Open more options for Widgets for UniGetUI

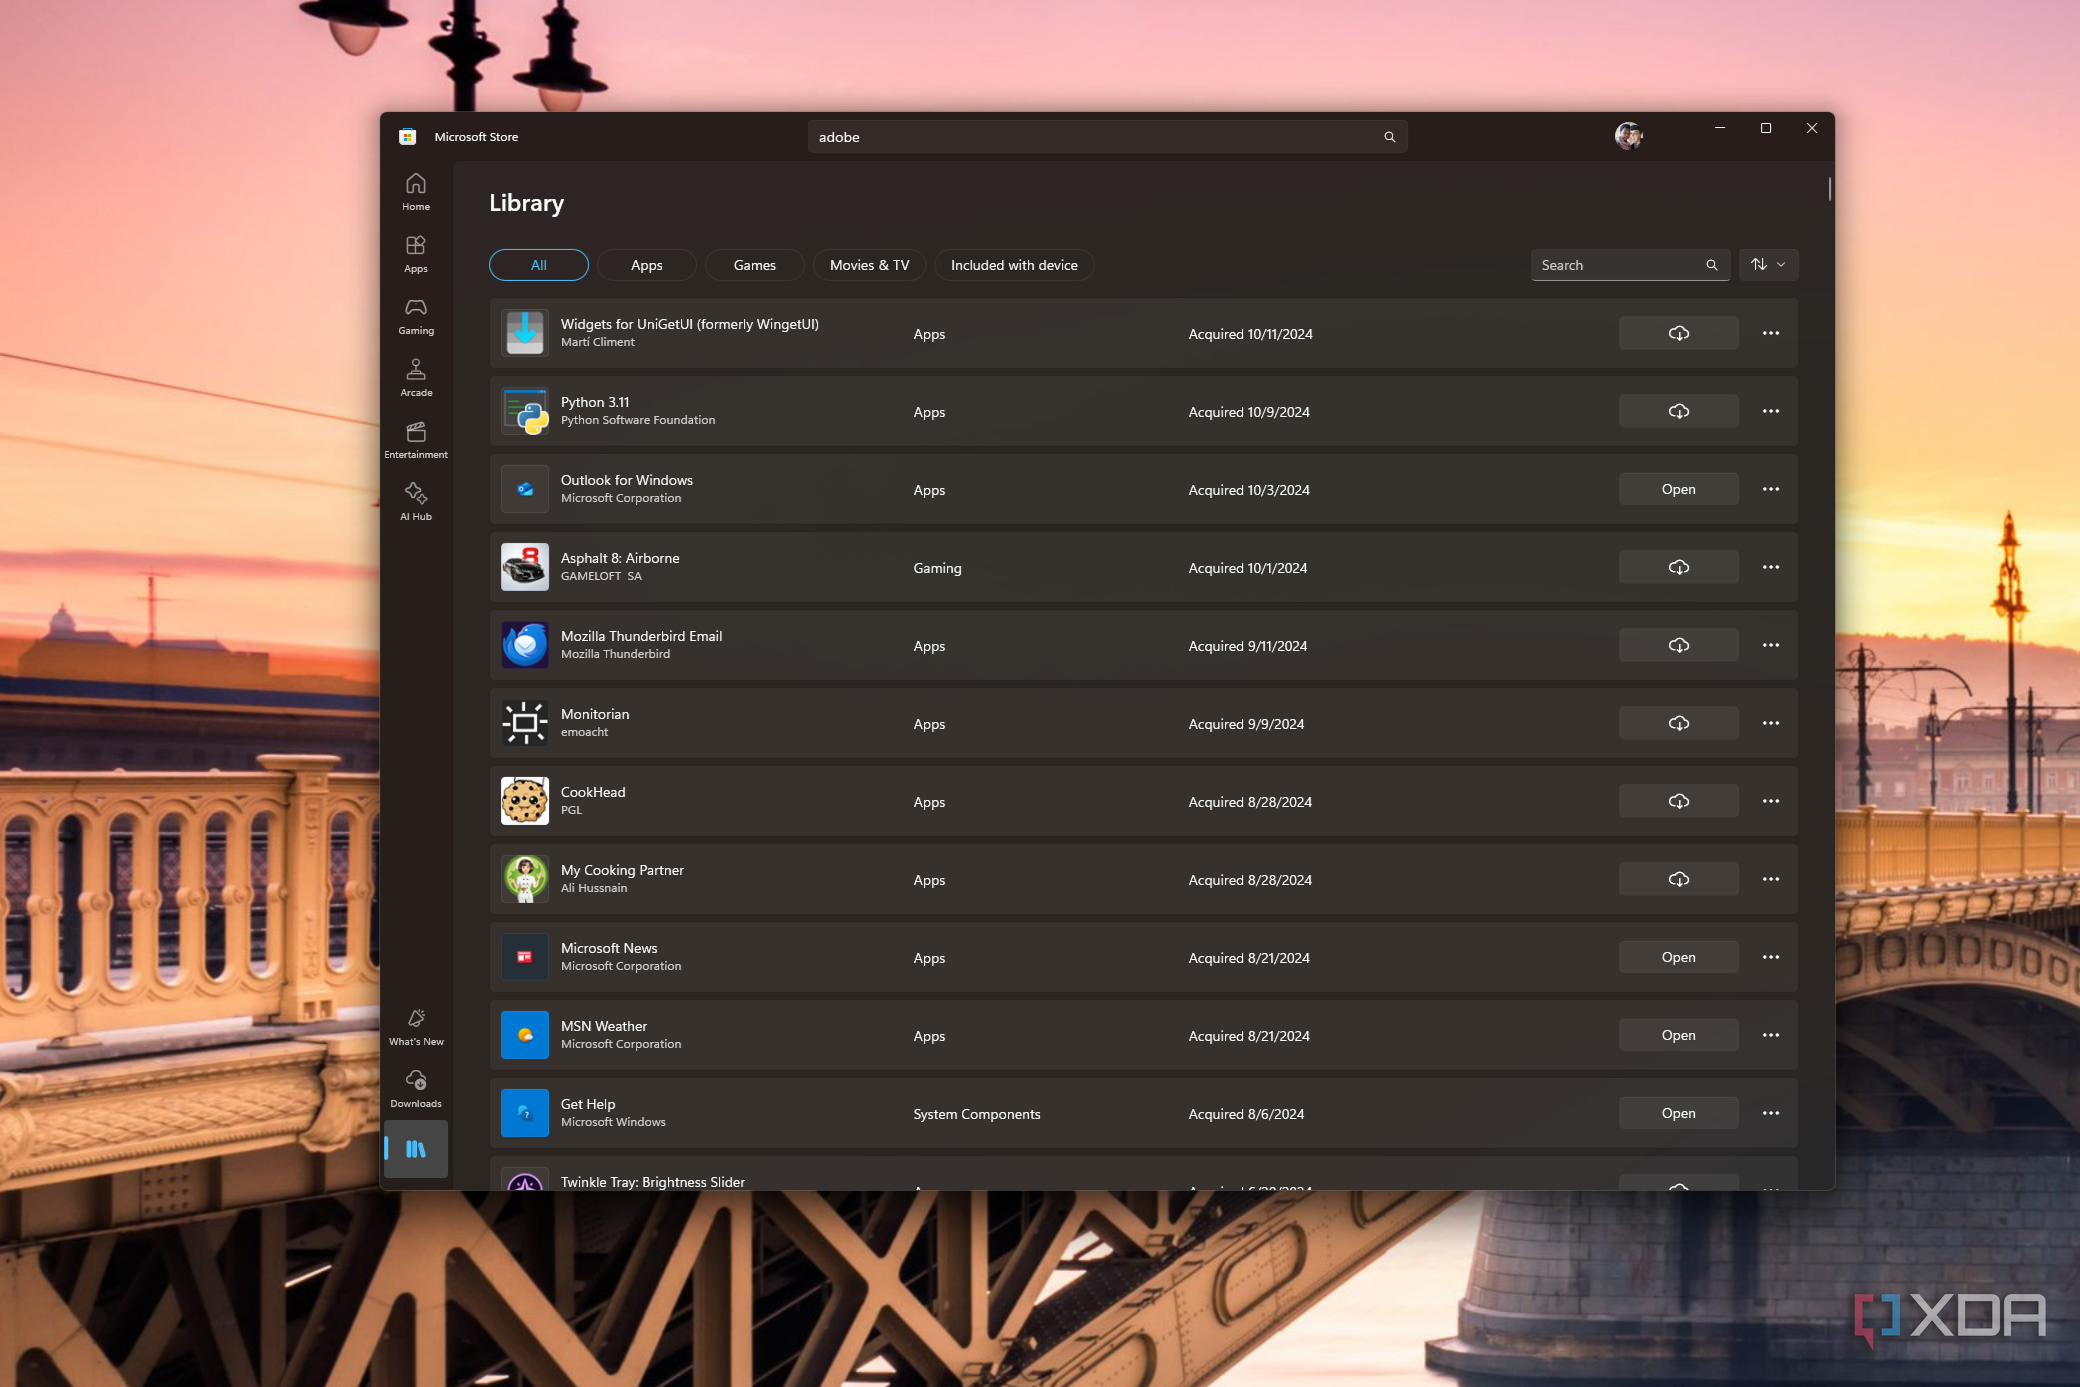tap(1770, 333)
